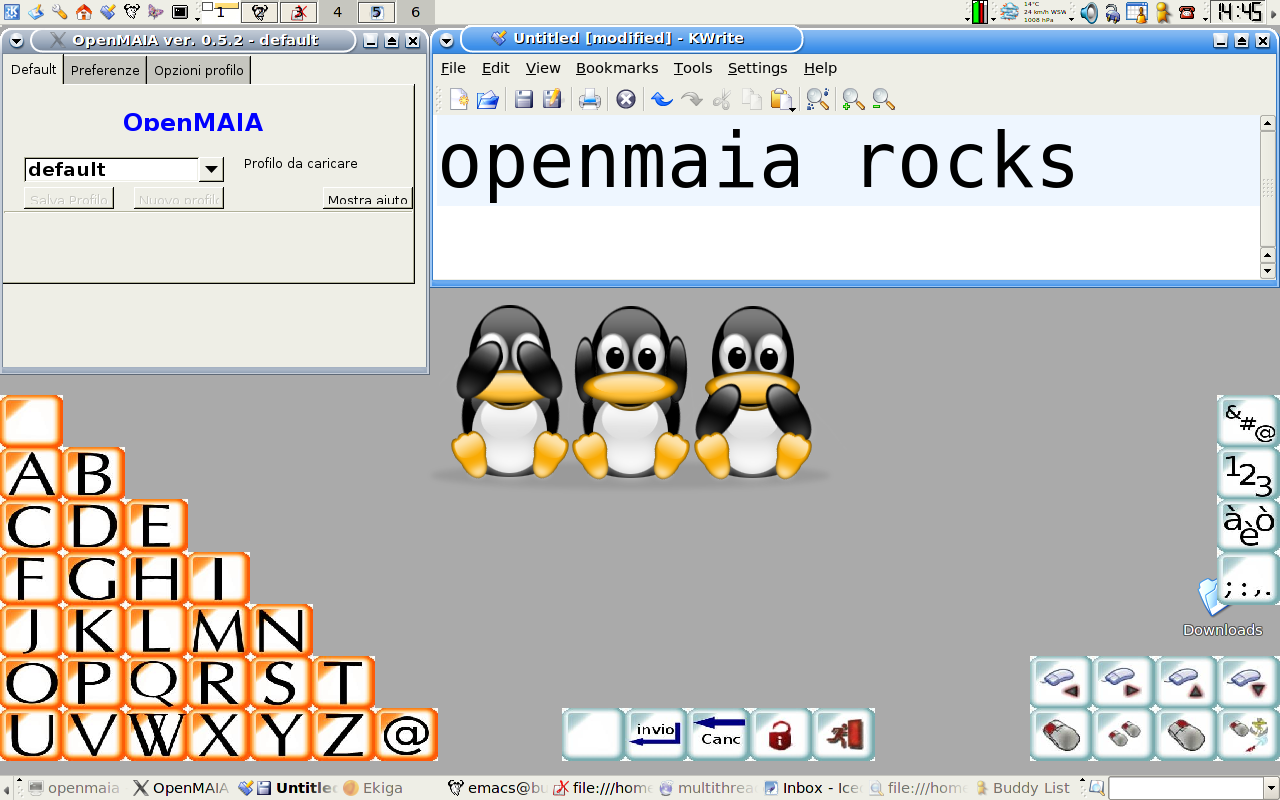
Task: Click the Inbox taskbar entry
Action: click(x=813, y=788)
